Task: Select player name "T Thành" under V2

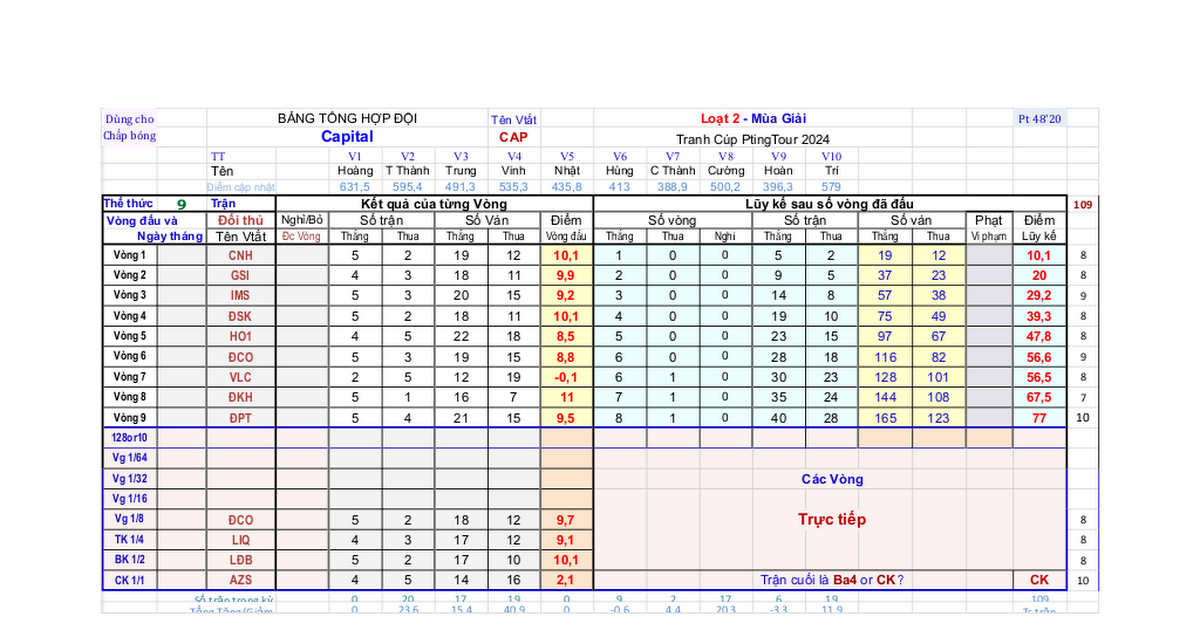Action: coord(407,171)
